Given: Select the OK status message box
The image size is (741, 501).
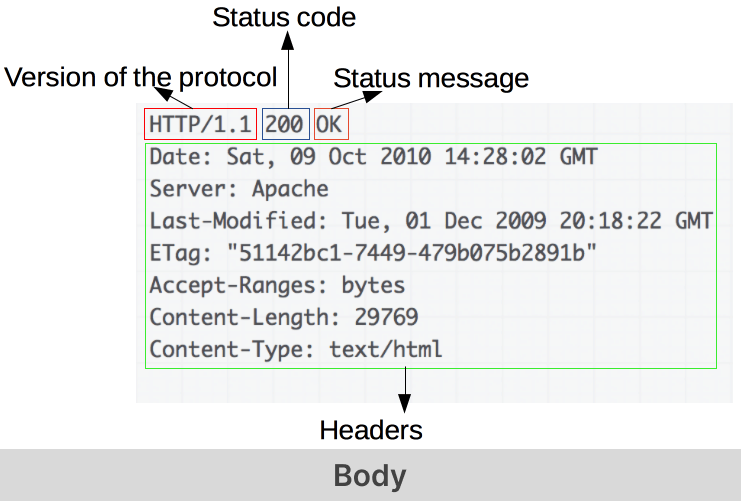Looking at the screenshot, I should [x=329, y=124].
